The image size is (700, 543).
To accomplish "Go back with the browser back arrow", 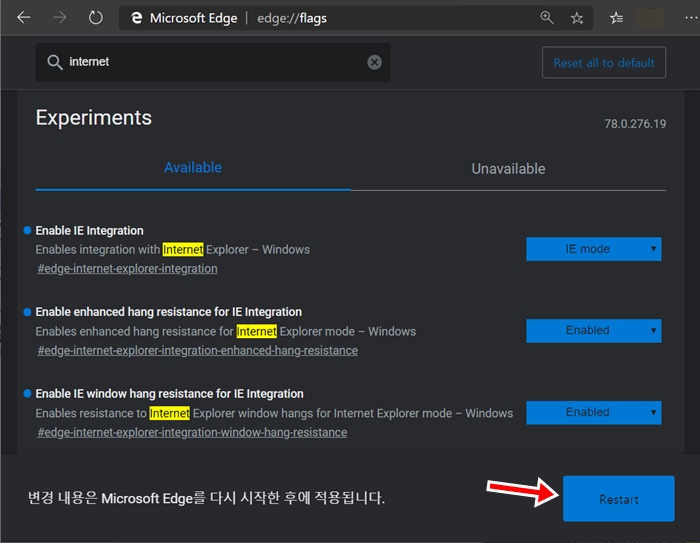I will click(x=24, y=18).
